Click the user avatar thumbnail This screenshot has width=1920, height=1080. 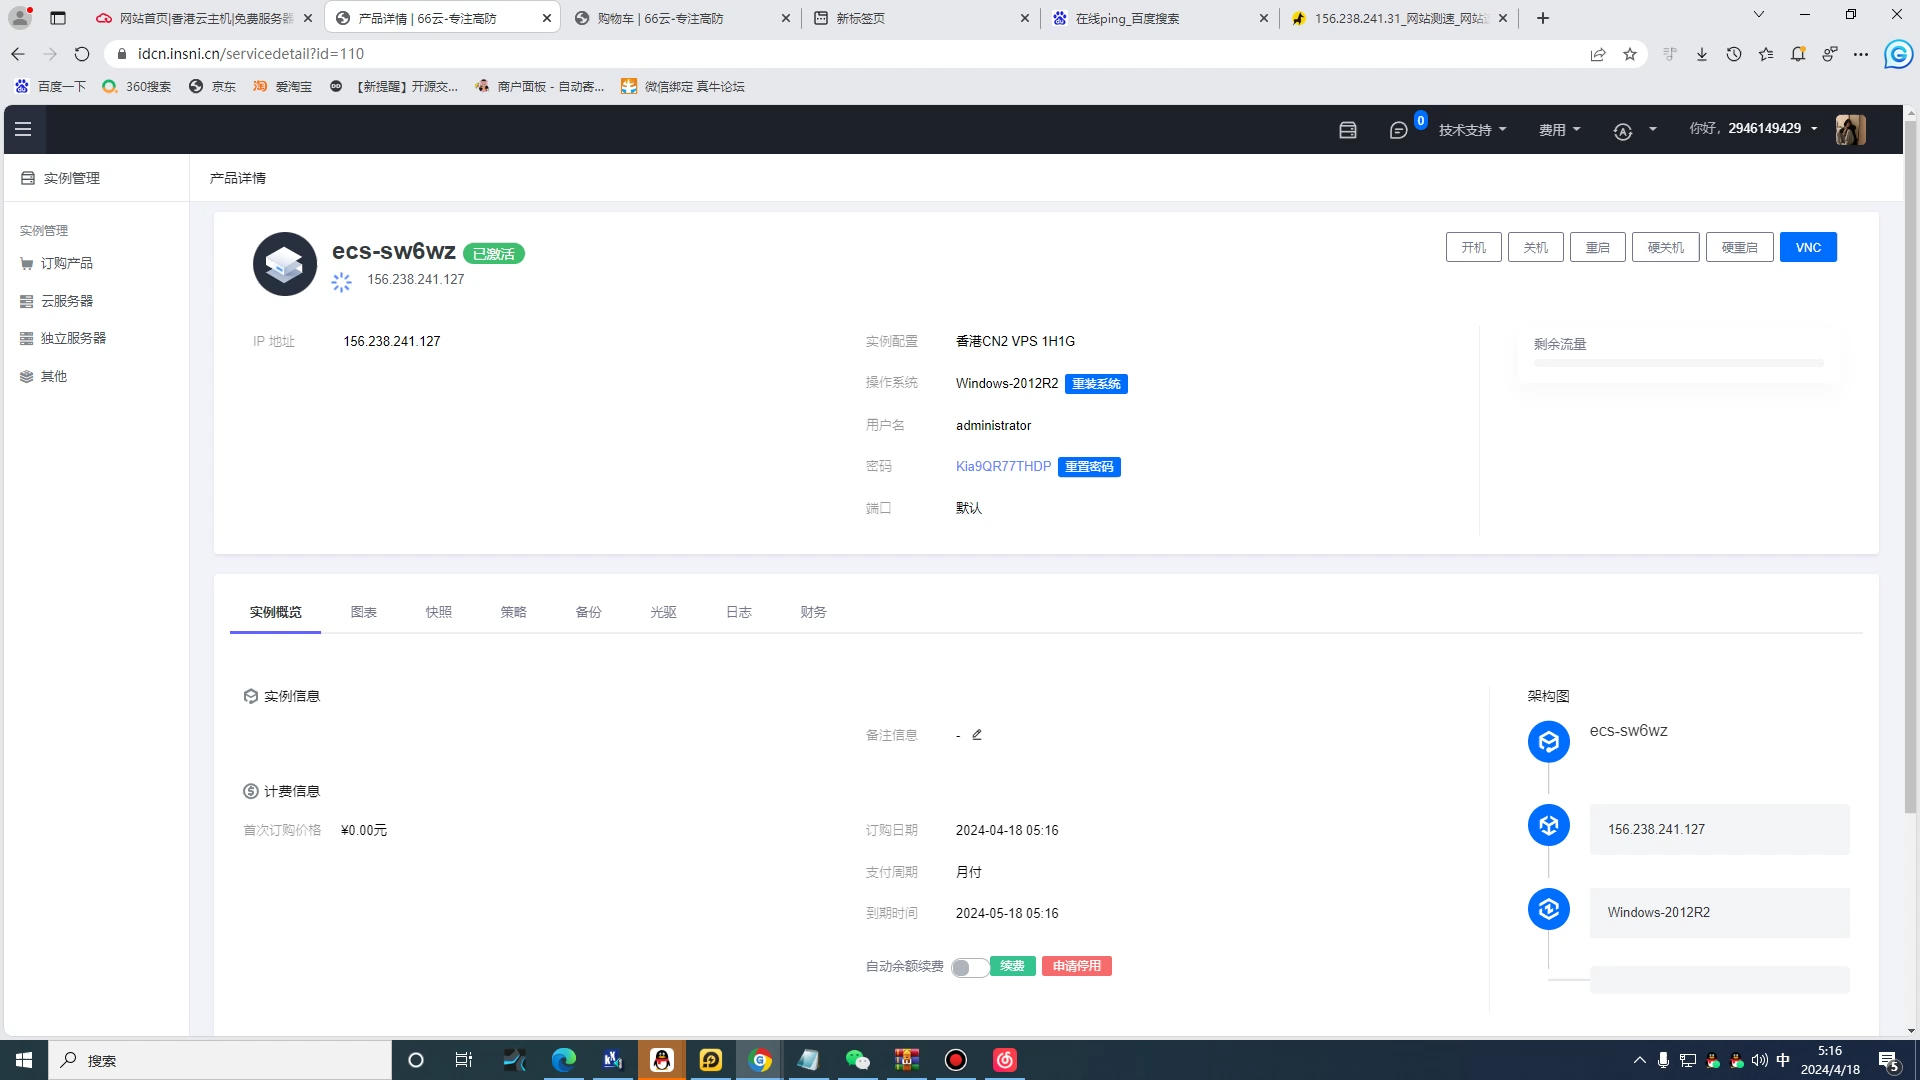[1850, 129]
